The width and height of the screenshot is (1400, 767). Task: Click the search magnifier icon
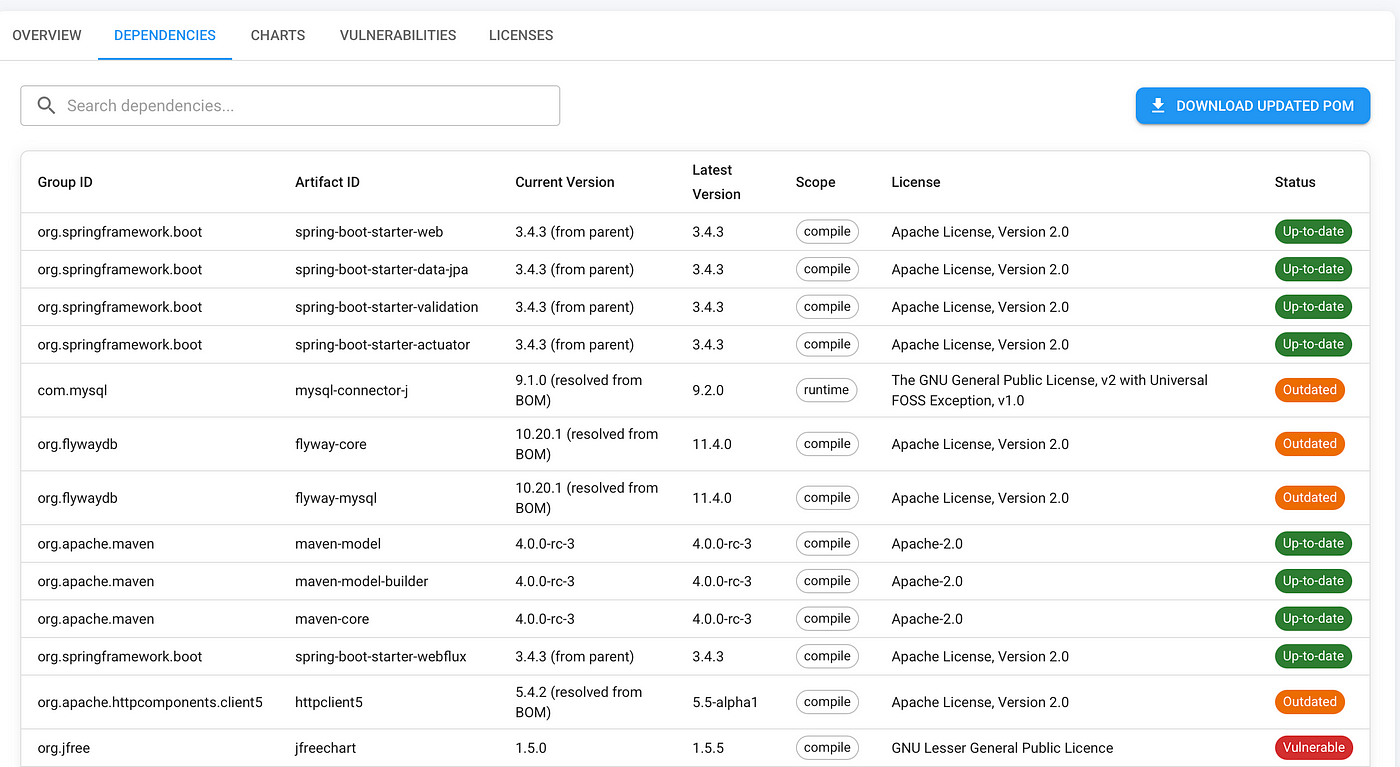tap(46, 106)
